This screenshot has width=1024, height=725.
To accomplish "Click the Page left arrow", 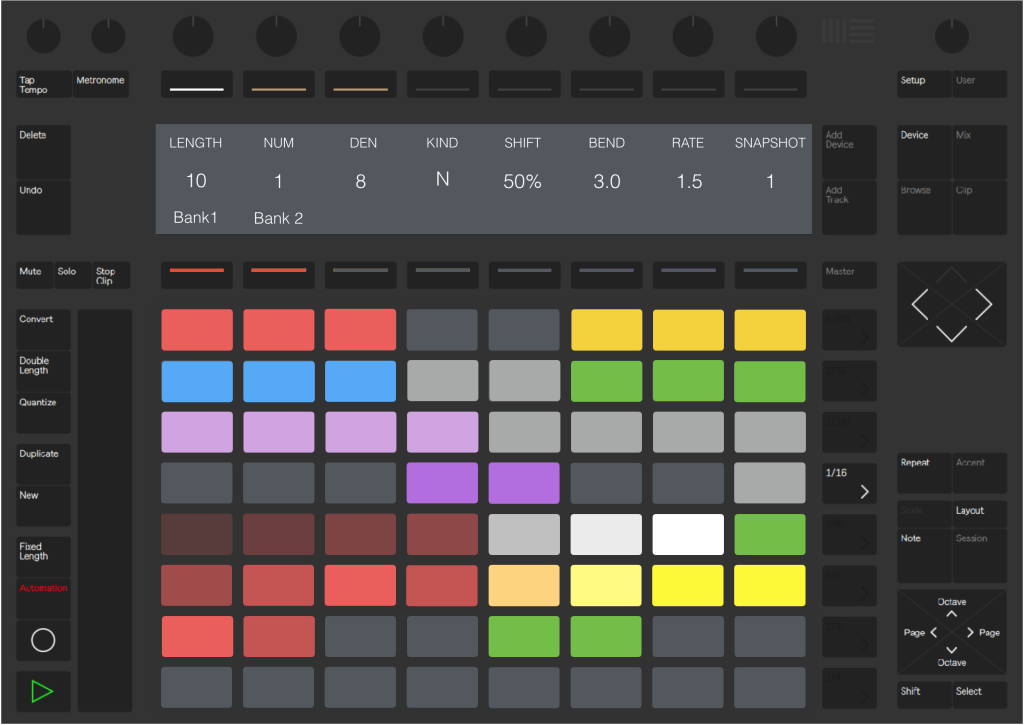I will [x=932, y=633].
